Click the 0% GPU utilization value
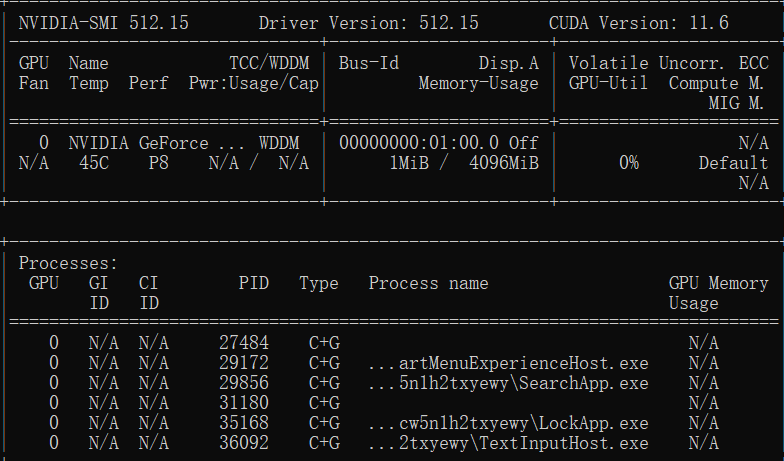Image resolution: width=784 pixels, height=461 pixels. 628,163
